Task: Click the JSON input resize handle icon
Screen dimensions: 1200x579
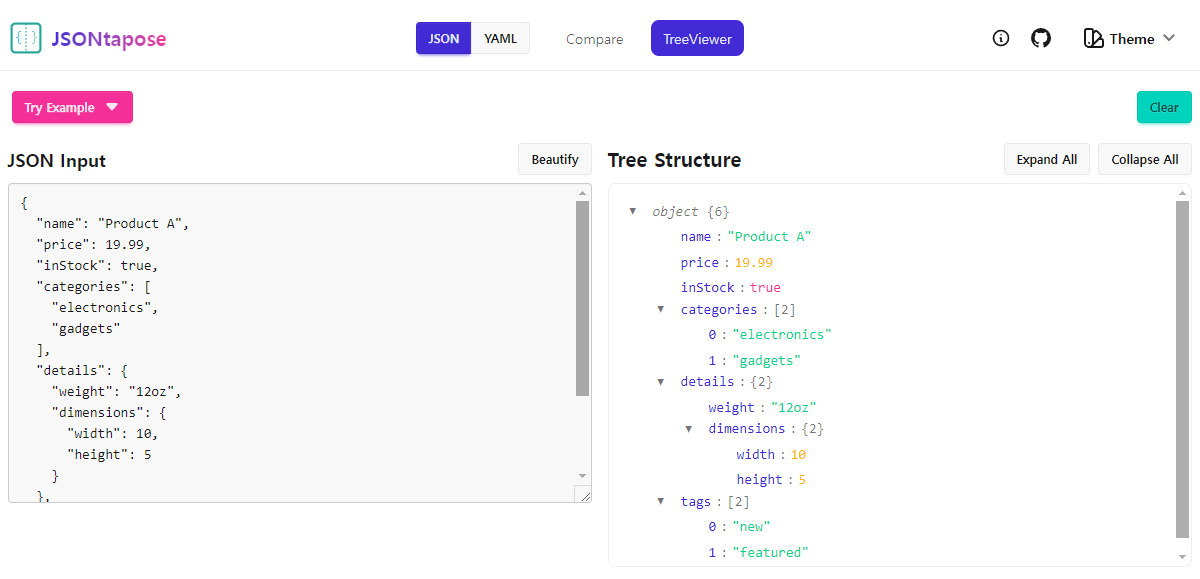Action: tap(583, 494)
